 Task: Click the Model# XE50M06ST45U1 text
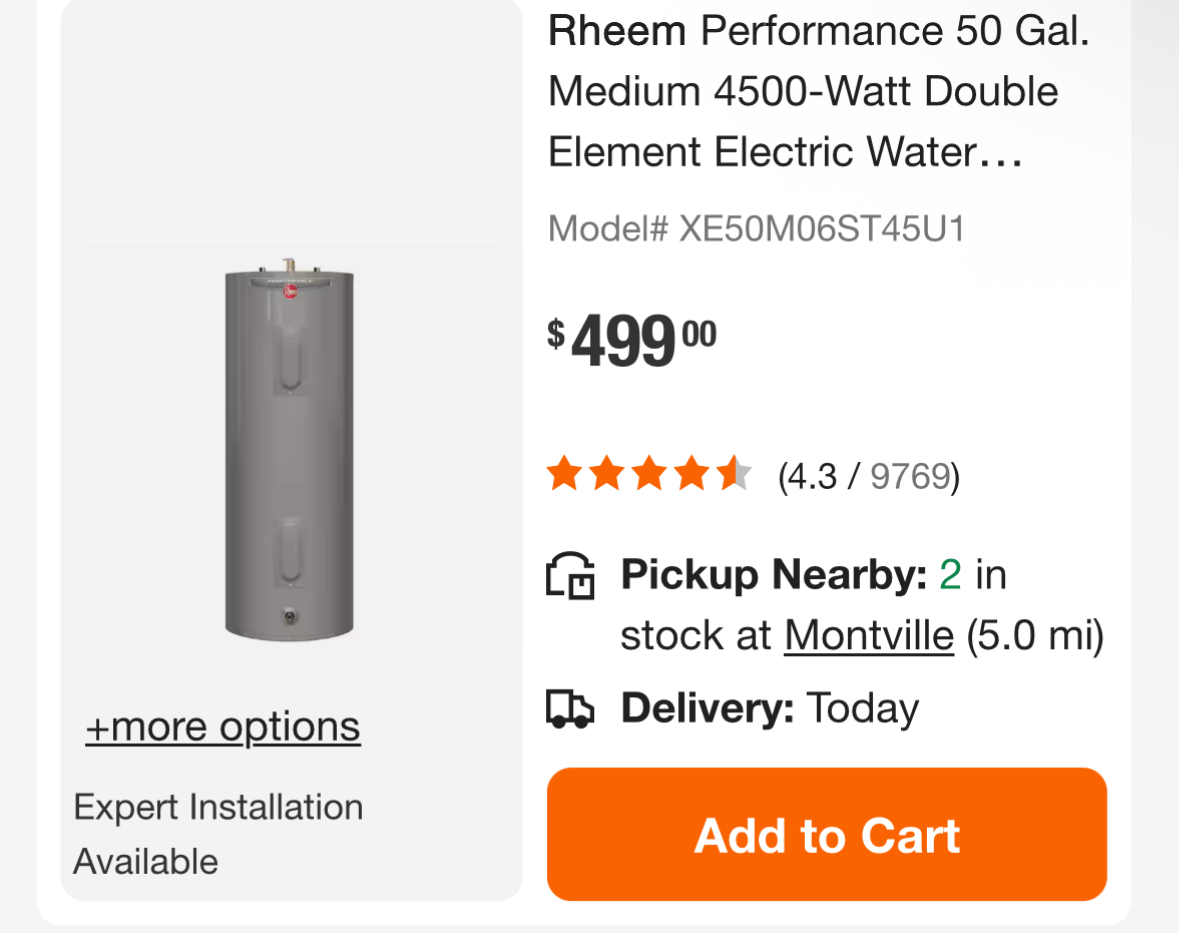pos(756,229)
